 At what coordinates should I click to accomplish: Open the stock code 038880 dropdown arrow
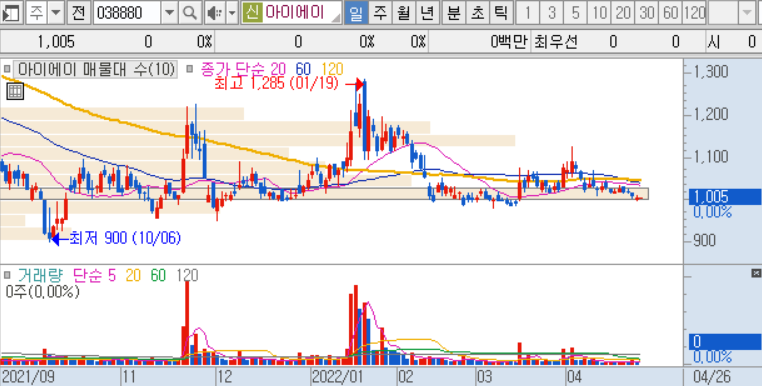click(169, 13)
